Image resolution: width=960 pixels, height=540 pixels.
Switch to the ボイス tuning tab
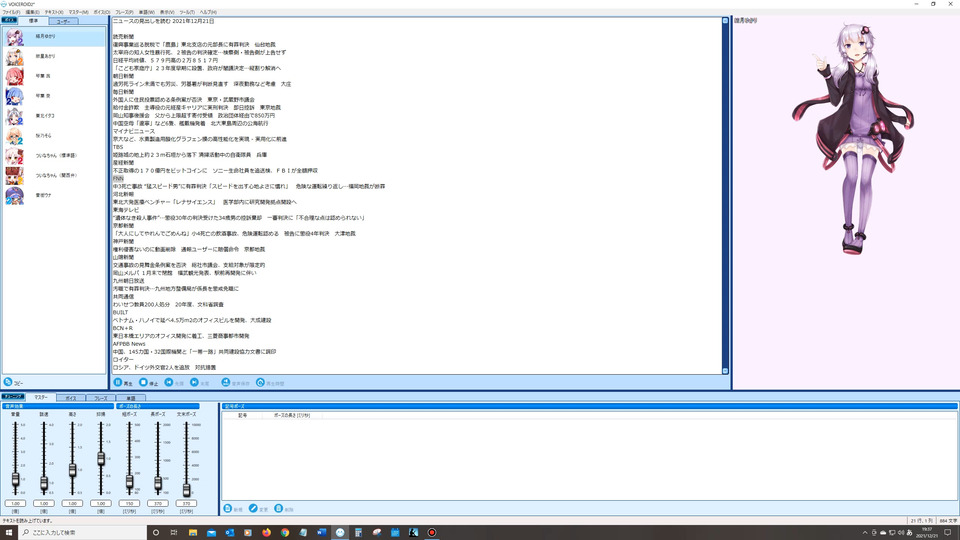71,398
